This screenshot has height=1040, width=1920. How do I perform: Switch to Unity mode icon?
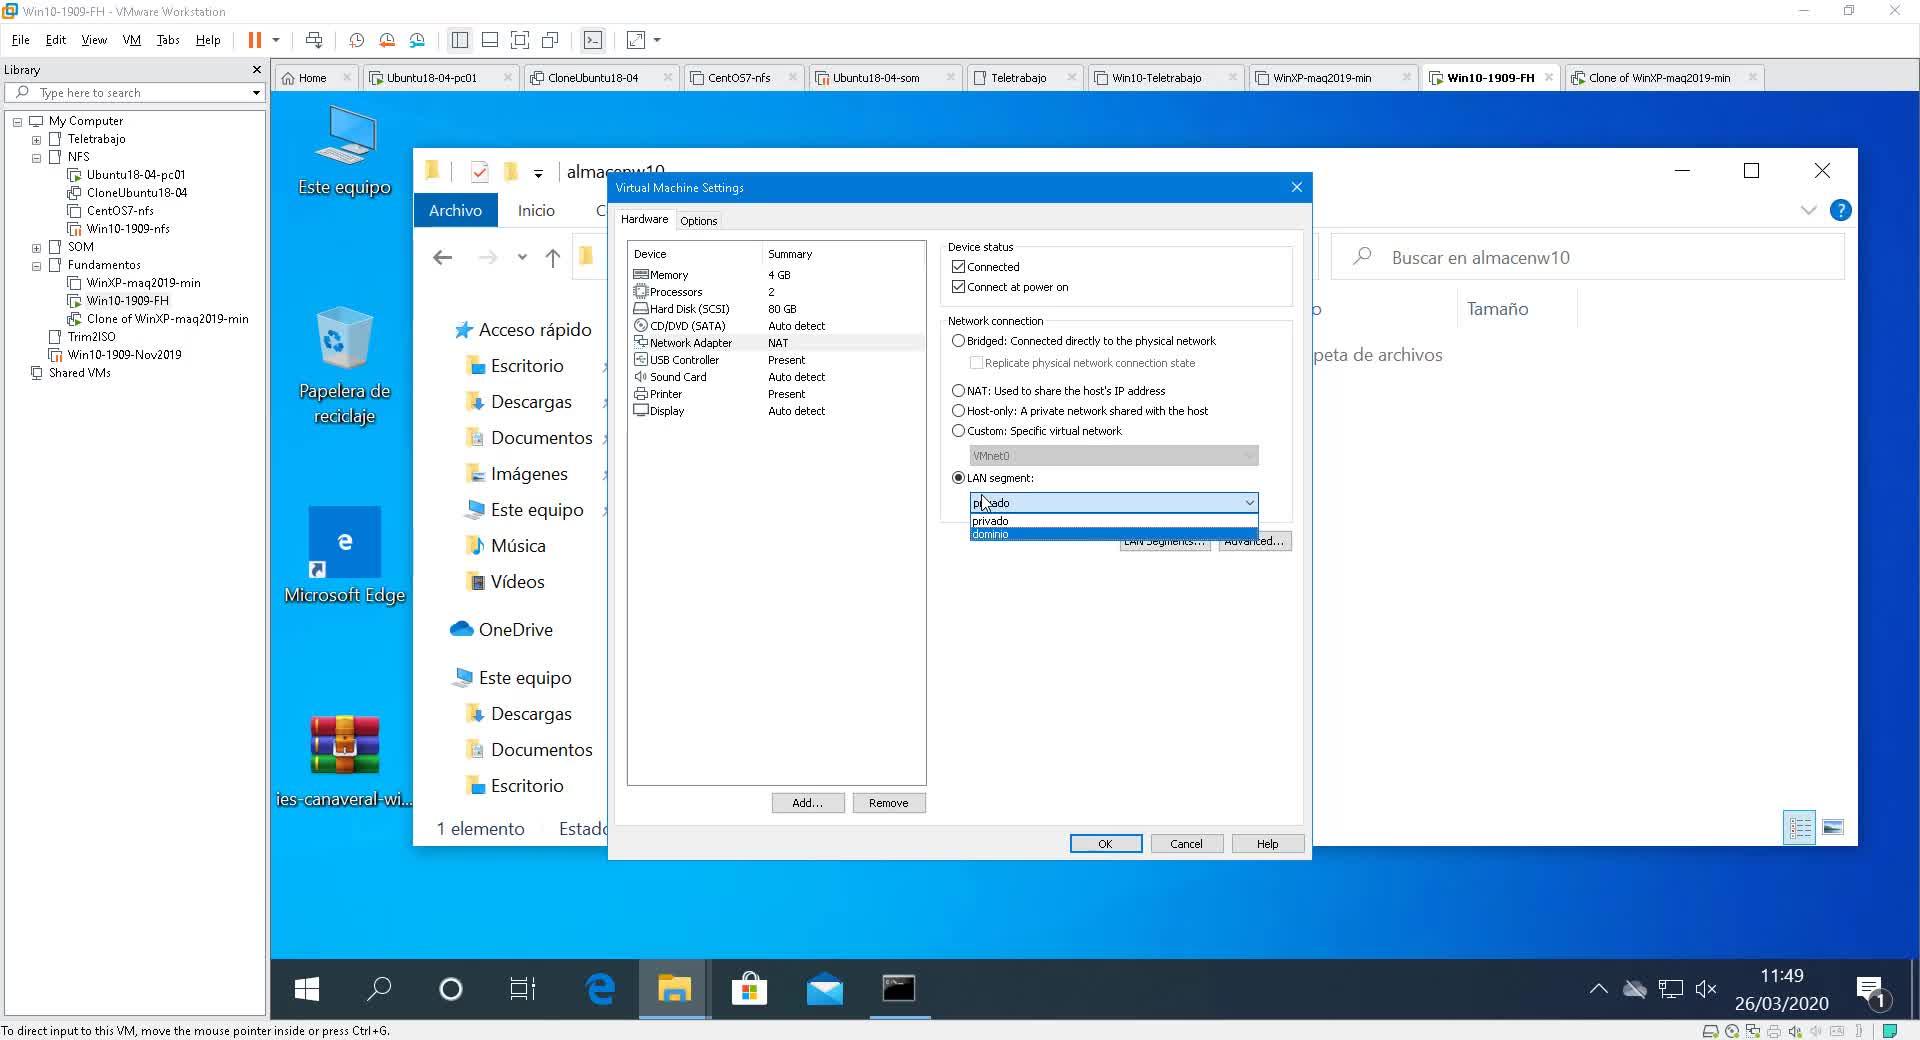tap(550, 40)
